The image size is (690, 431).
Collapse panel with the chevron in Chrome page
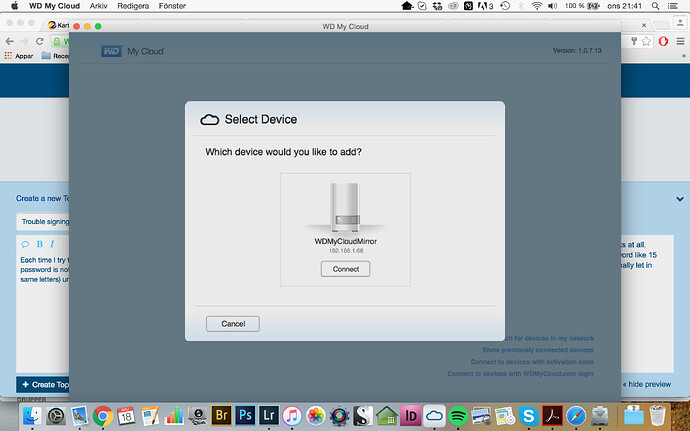(x=680, y=199)
